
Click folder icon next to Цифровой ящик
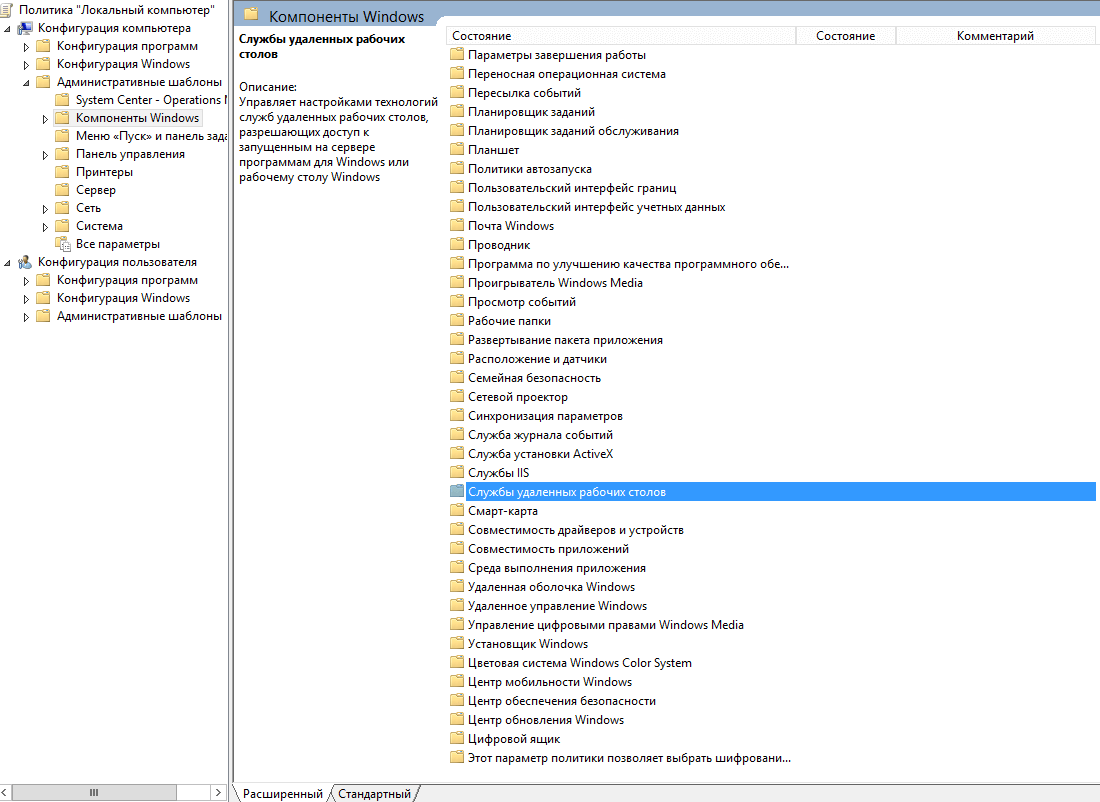457,738
